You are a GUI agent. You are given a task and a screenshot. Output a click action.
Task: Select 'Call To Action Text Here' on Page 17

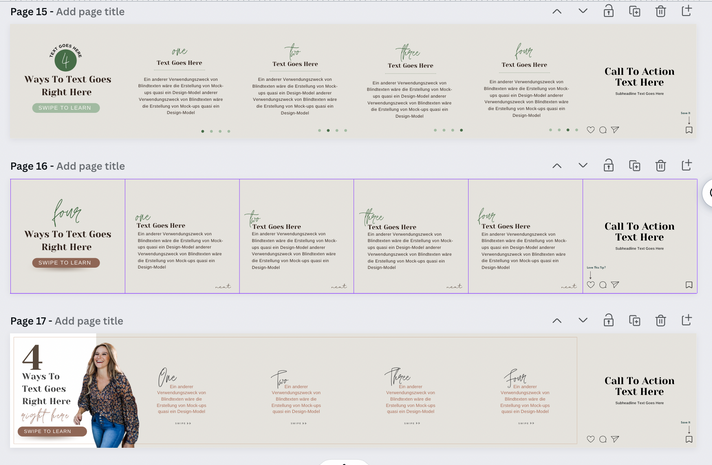[639, 386]
